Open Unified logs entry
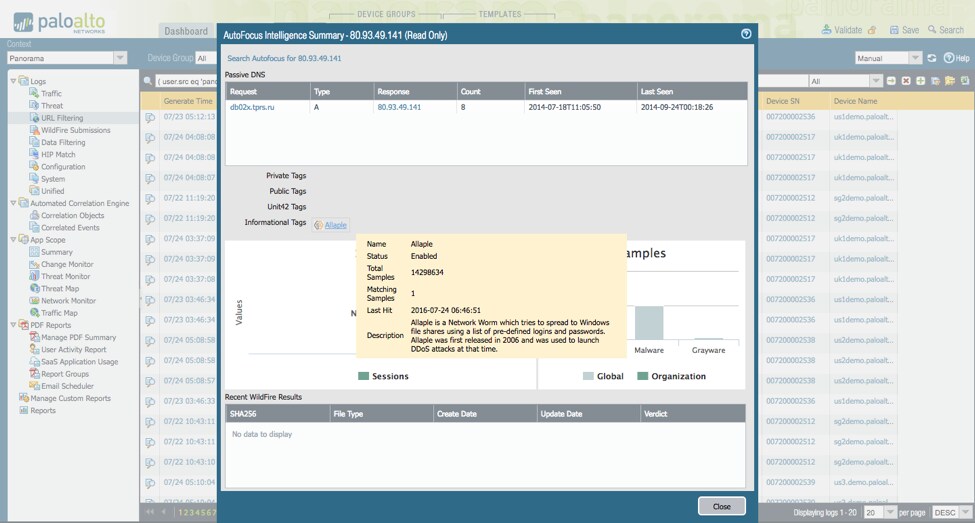Screen dimensions: 975x523 click(x=52, y=191)
